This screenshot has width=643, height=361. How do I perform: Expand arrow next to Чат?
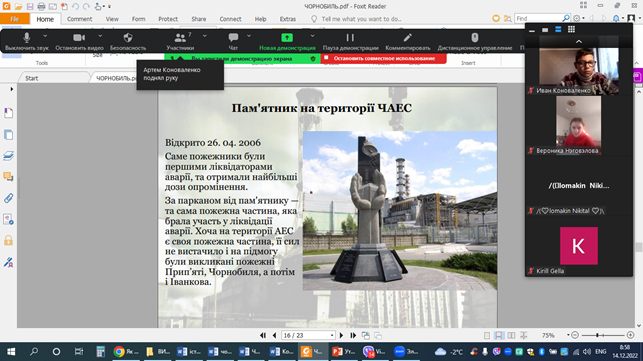pyautogui.click(x=249, y=36)
